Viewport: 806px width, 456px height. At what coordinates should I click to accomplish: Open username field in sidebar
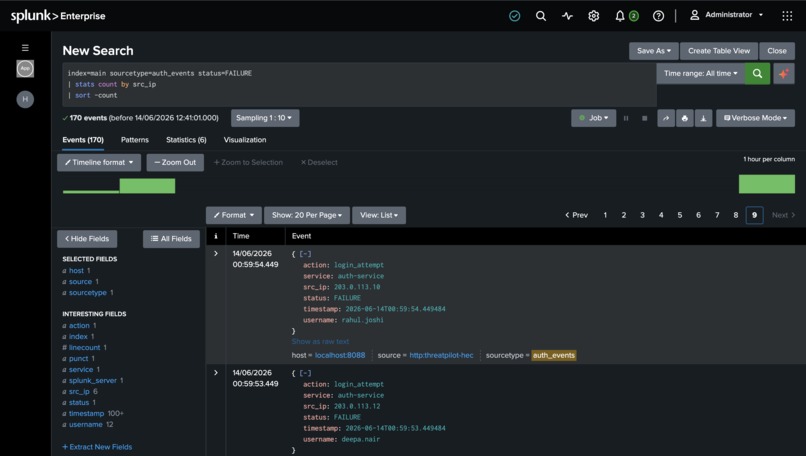[86, 425]
